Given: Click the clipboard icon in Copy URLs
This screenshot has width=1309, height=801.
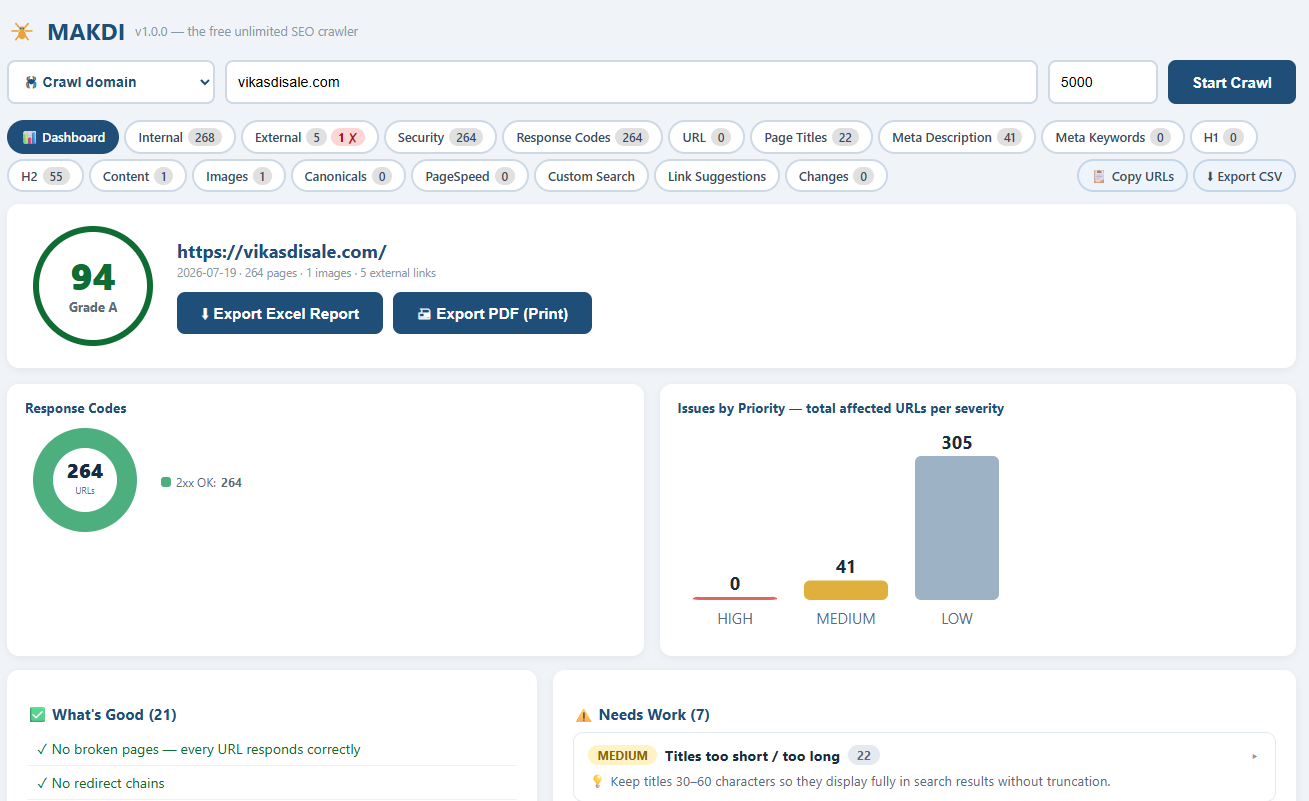Looking at the screenshot, I should point(1099,176).
